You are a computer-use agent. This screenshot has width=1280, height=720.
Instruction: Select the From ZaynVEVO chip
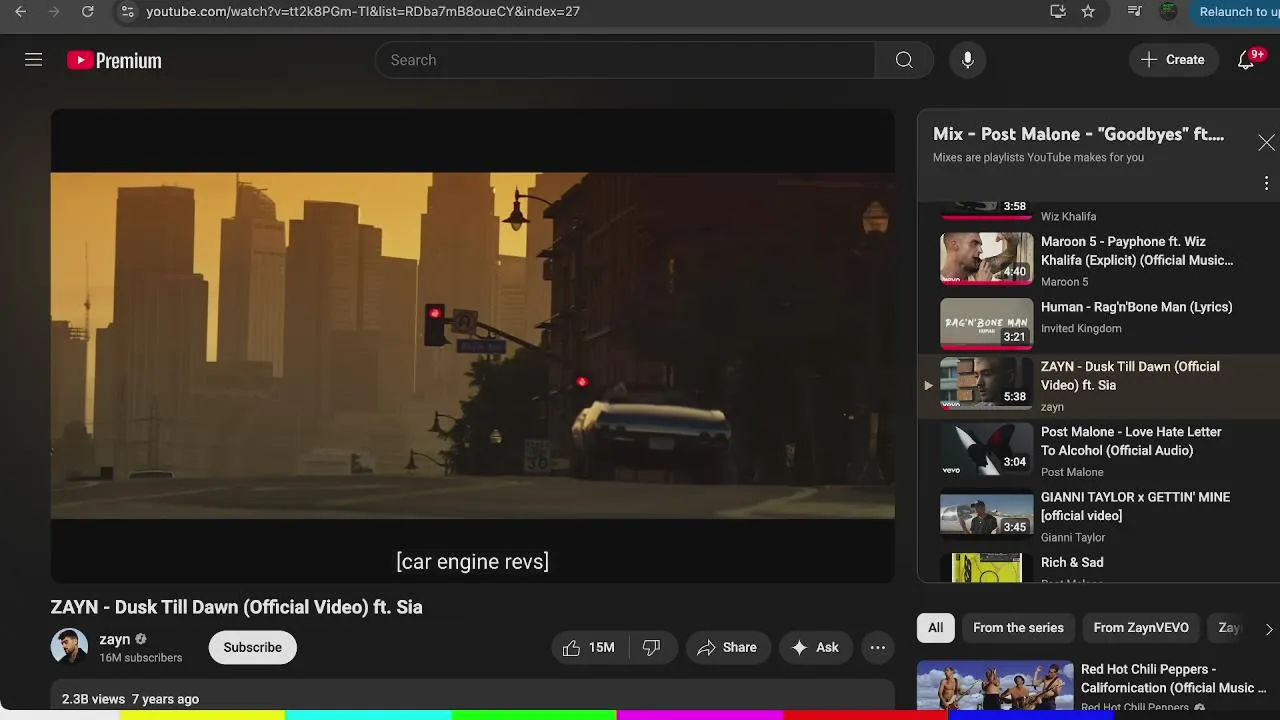[1141, 628]
